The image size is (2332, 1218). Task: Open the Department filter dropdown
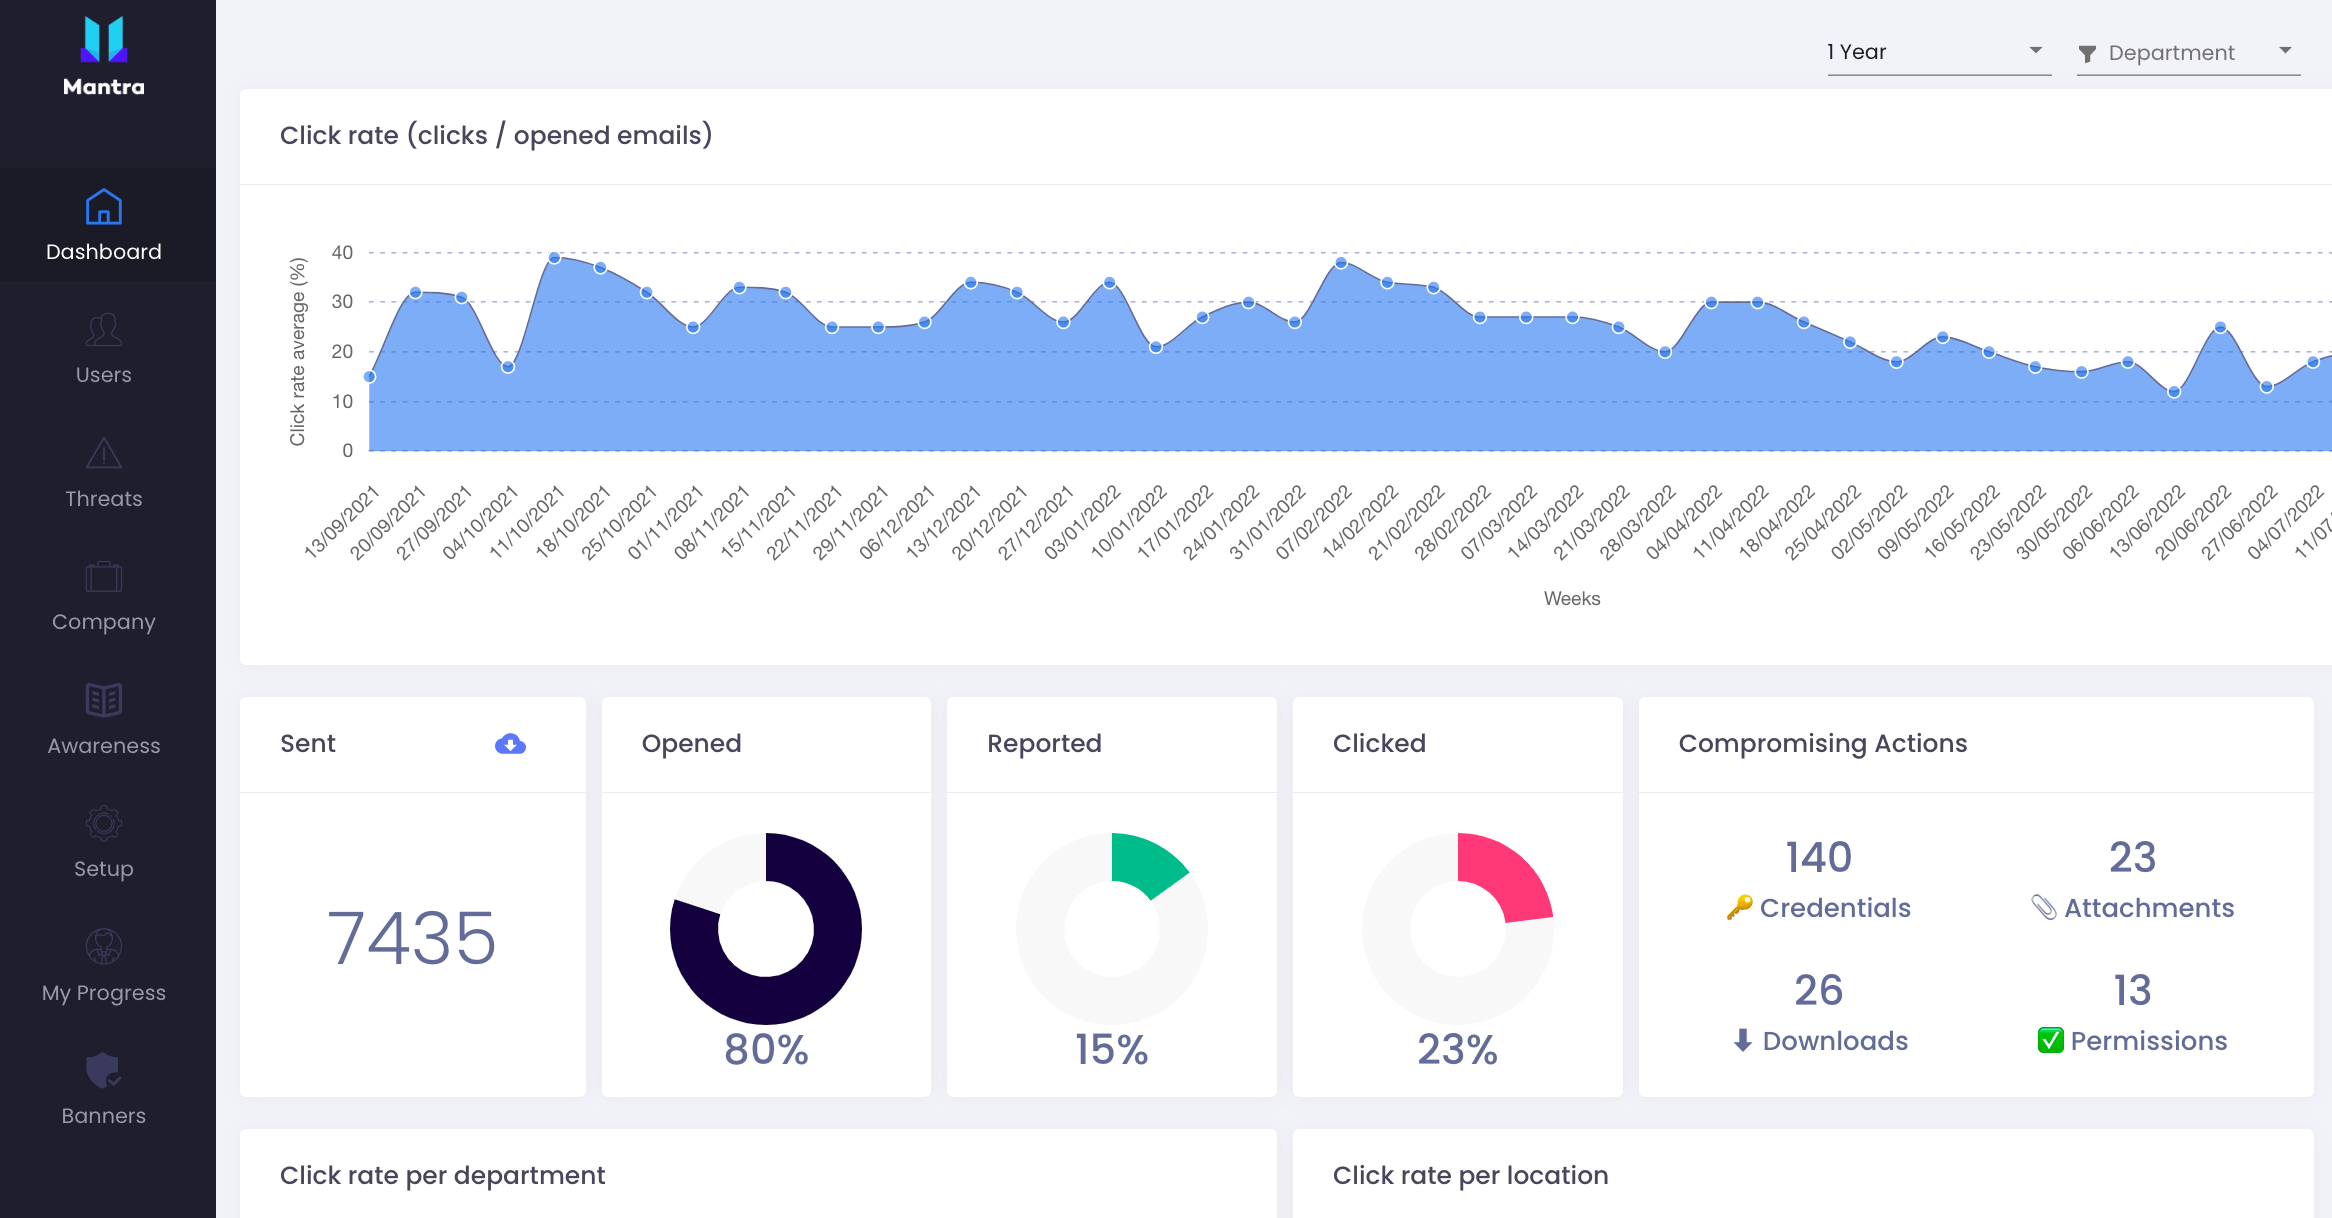pos(2188,53)
